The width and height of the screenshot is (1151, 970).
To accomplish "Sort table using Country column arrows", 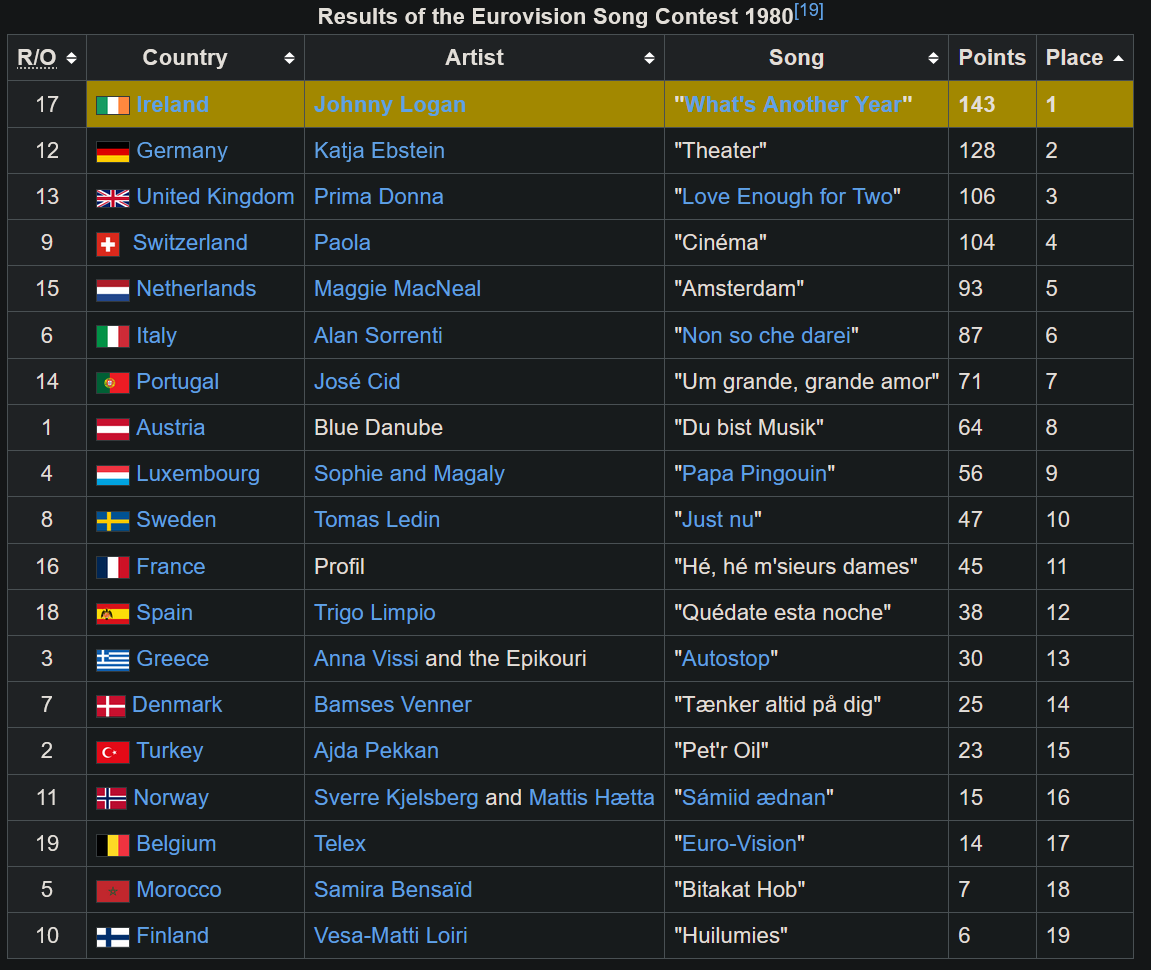I will point(289,58).
